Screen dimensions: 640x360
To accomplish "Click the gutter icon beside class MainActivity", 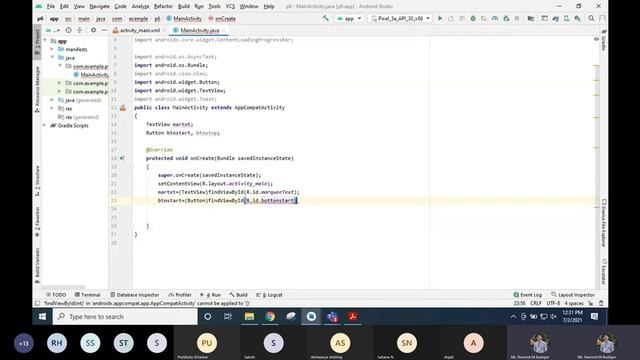I will (123, 108).
